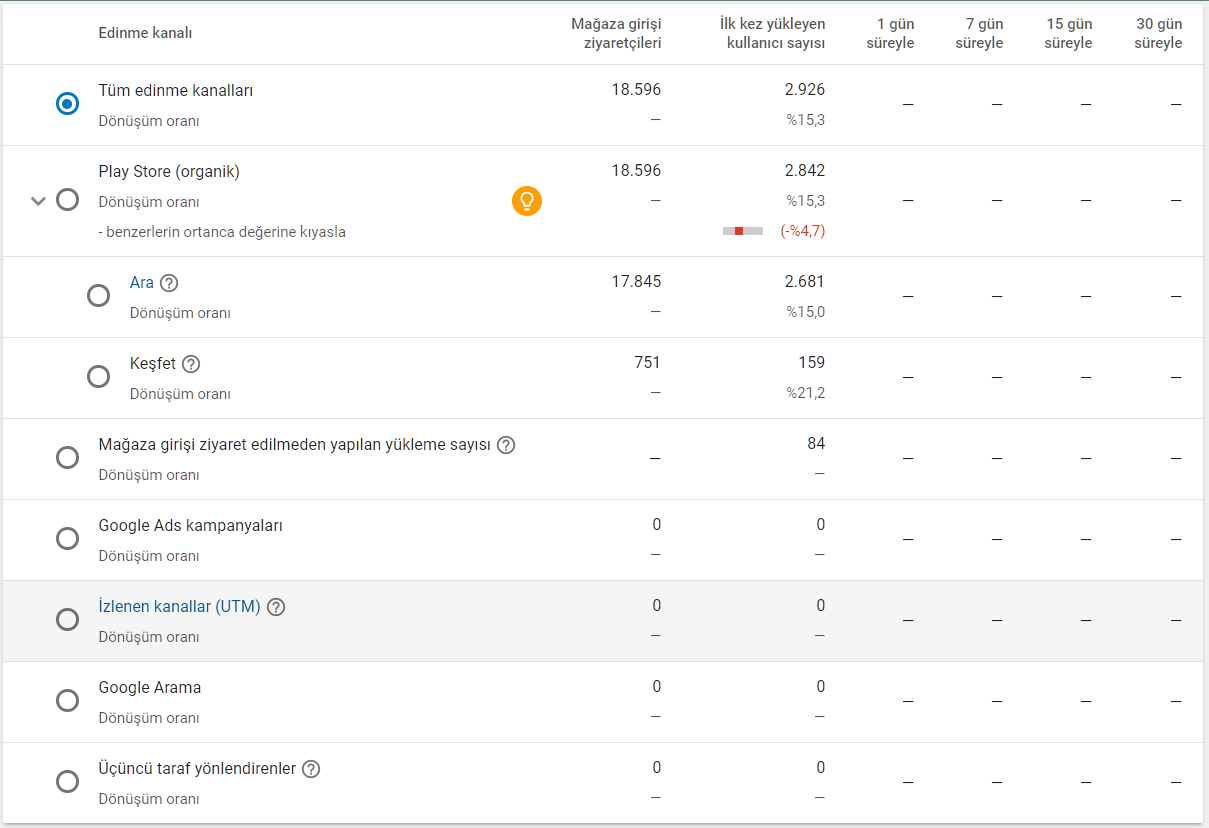Click the orange lightbulb insight icon
Screen dimensions: 1209x828
(527, 201)
